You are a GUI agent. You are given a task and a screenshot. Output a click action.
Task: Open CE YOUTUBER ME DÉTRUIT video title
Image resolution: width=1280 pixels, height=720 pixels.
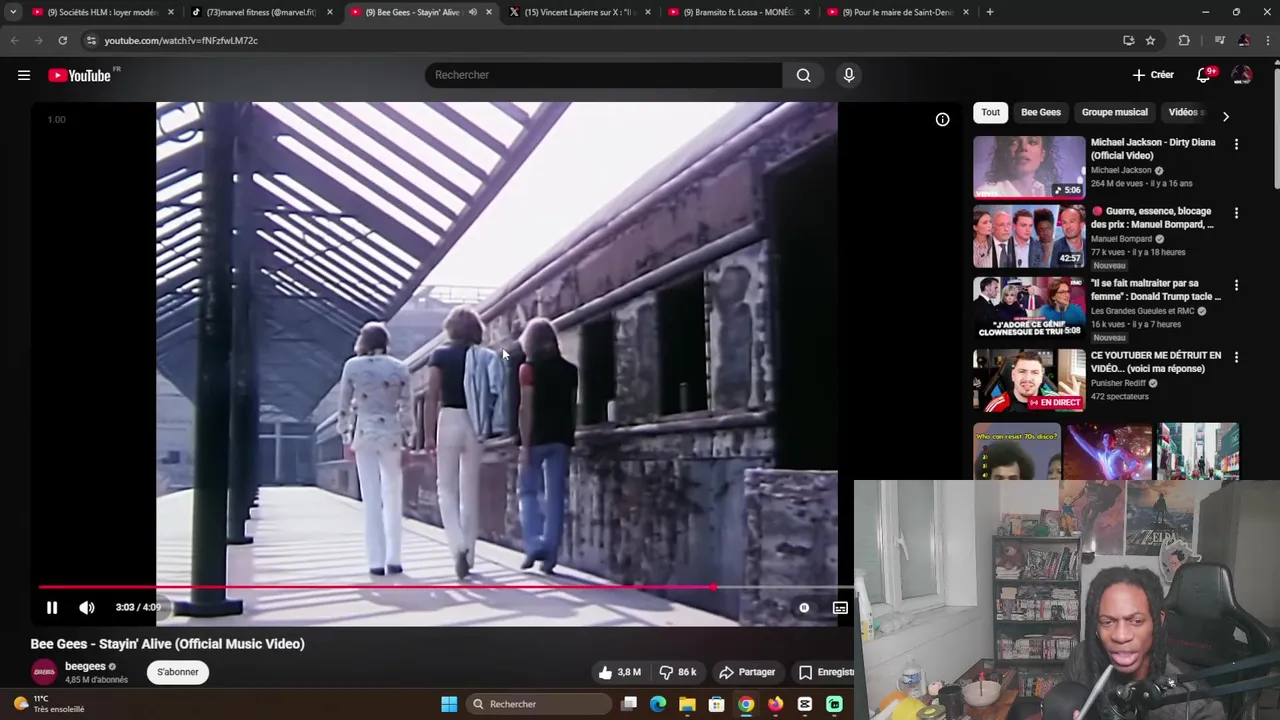coord(1156,362)
